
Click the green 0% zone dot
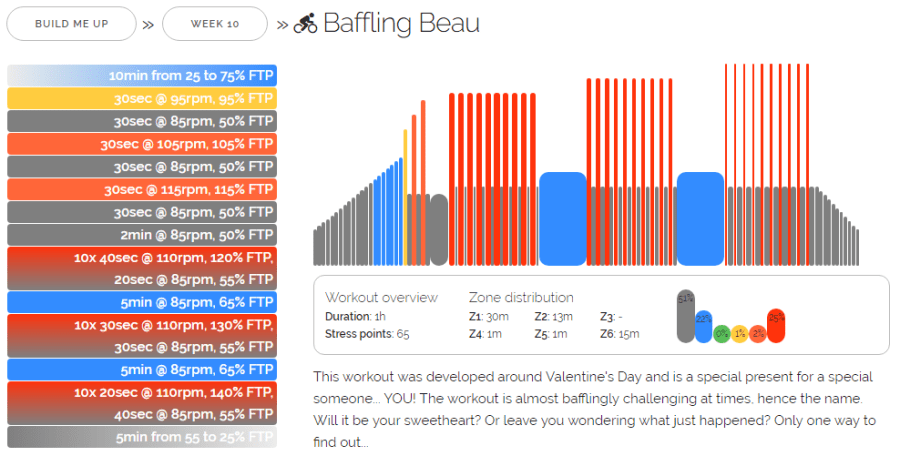coord(722,333)
